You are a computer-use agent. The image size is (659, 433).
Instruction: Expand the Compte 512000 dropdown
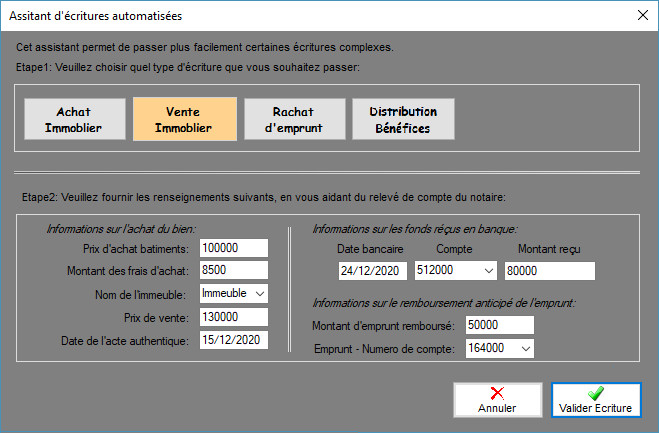[488, 271]
